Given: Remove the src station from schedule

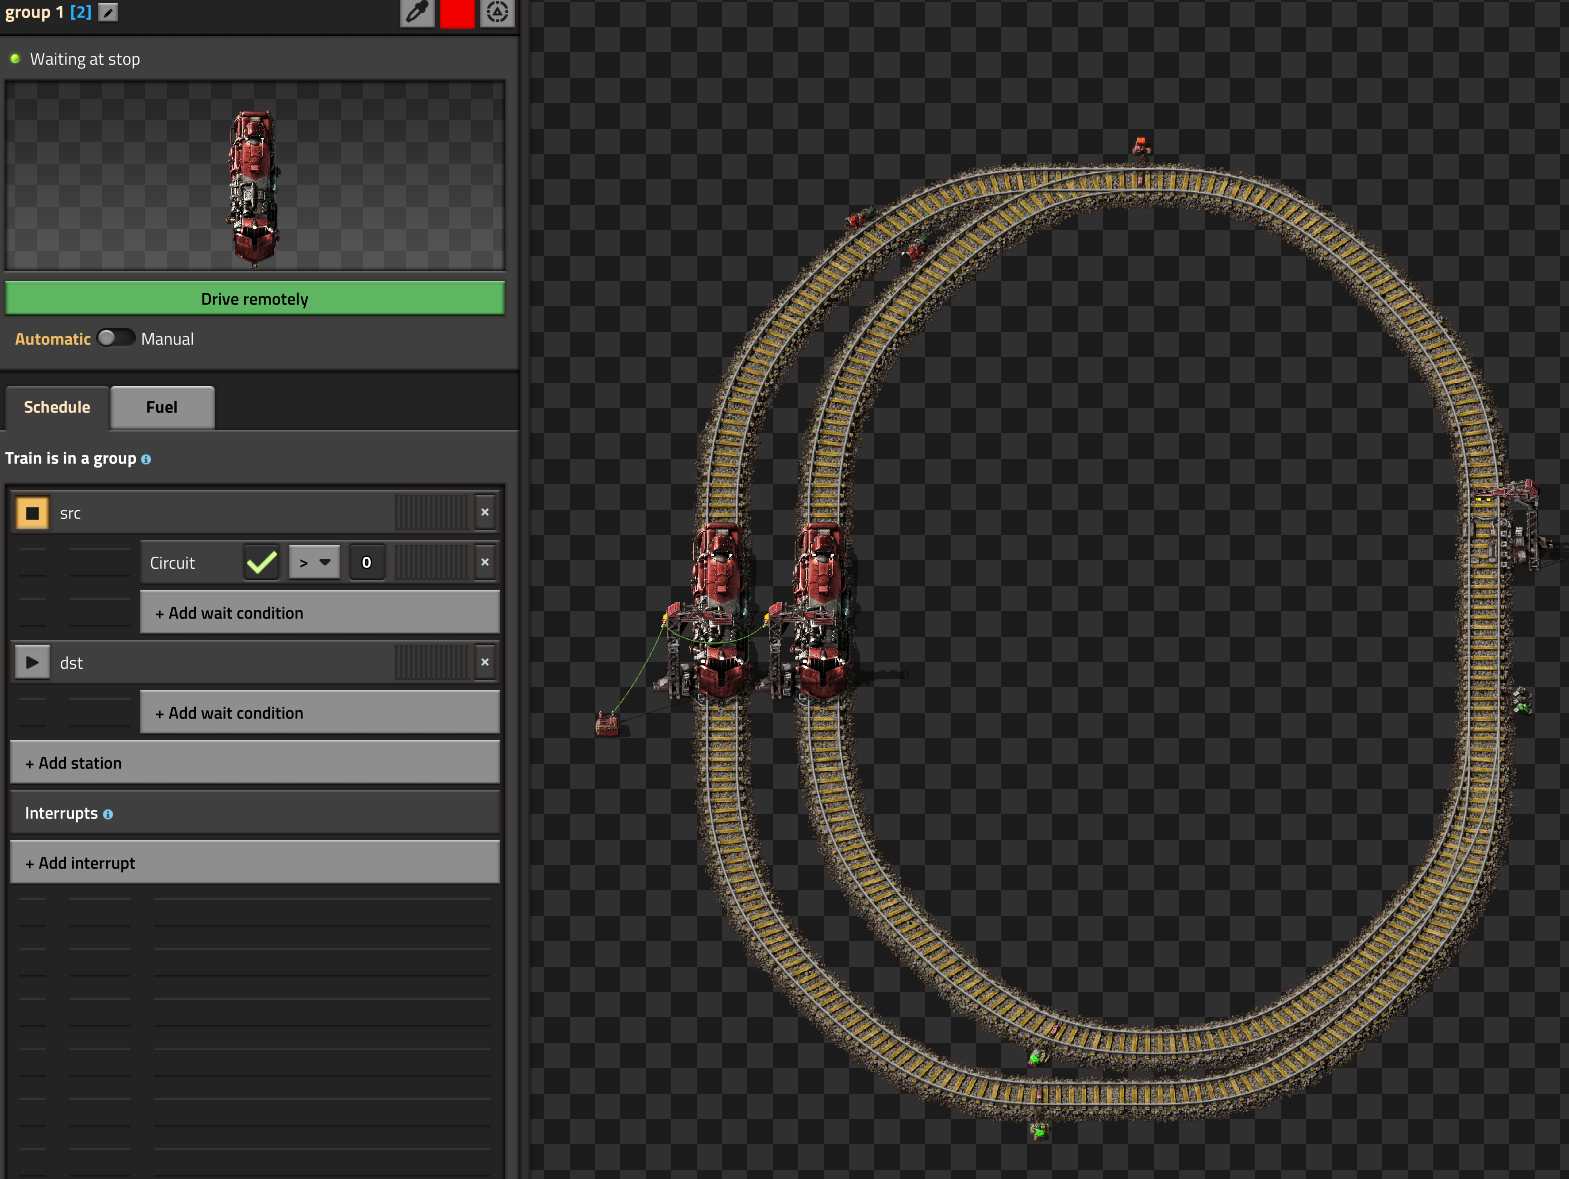Looking at the screenshot, I should (x=485, y=512).
